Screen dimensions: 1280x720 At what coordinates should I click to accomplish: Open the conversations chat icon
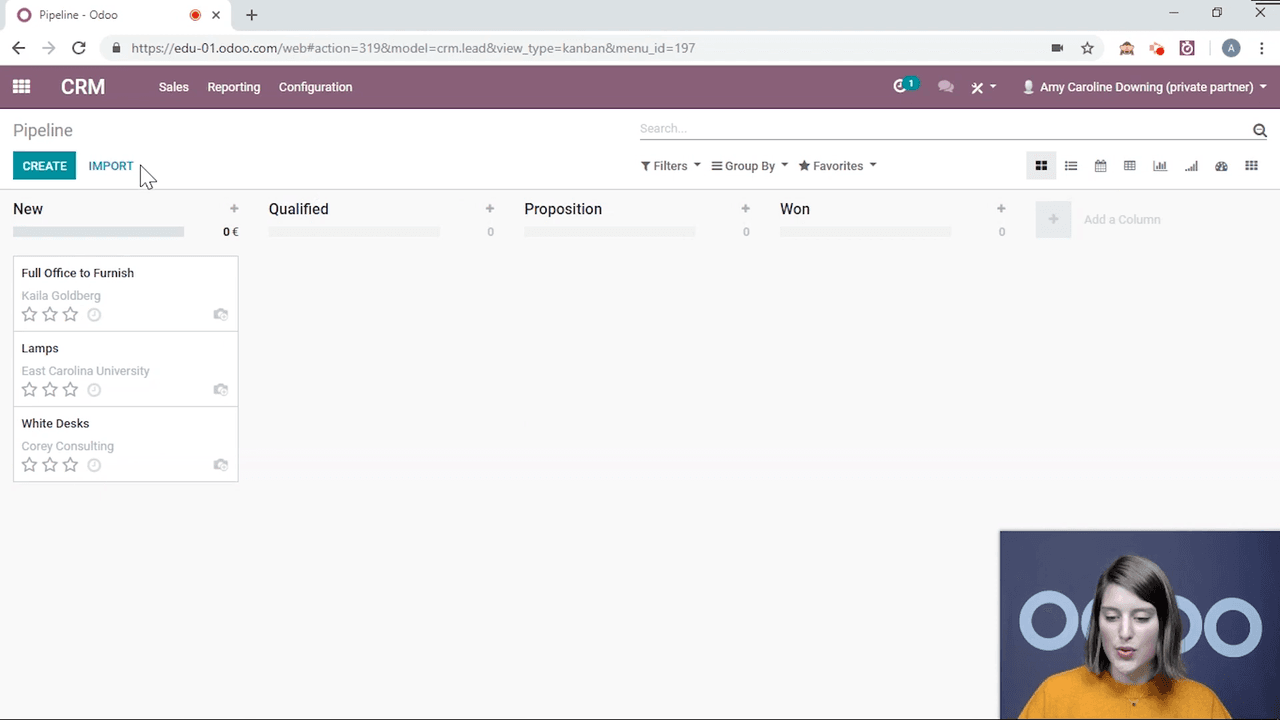click(x=945, y=87)
